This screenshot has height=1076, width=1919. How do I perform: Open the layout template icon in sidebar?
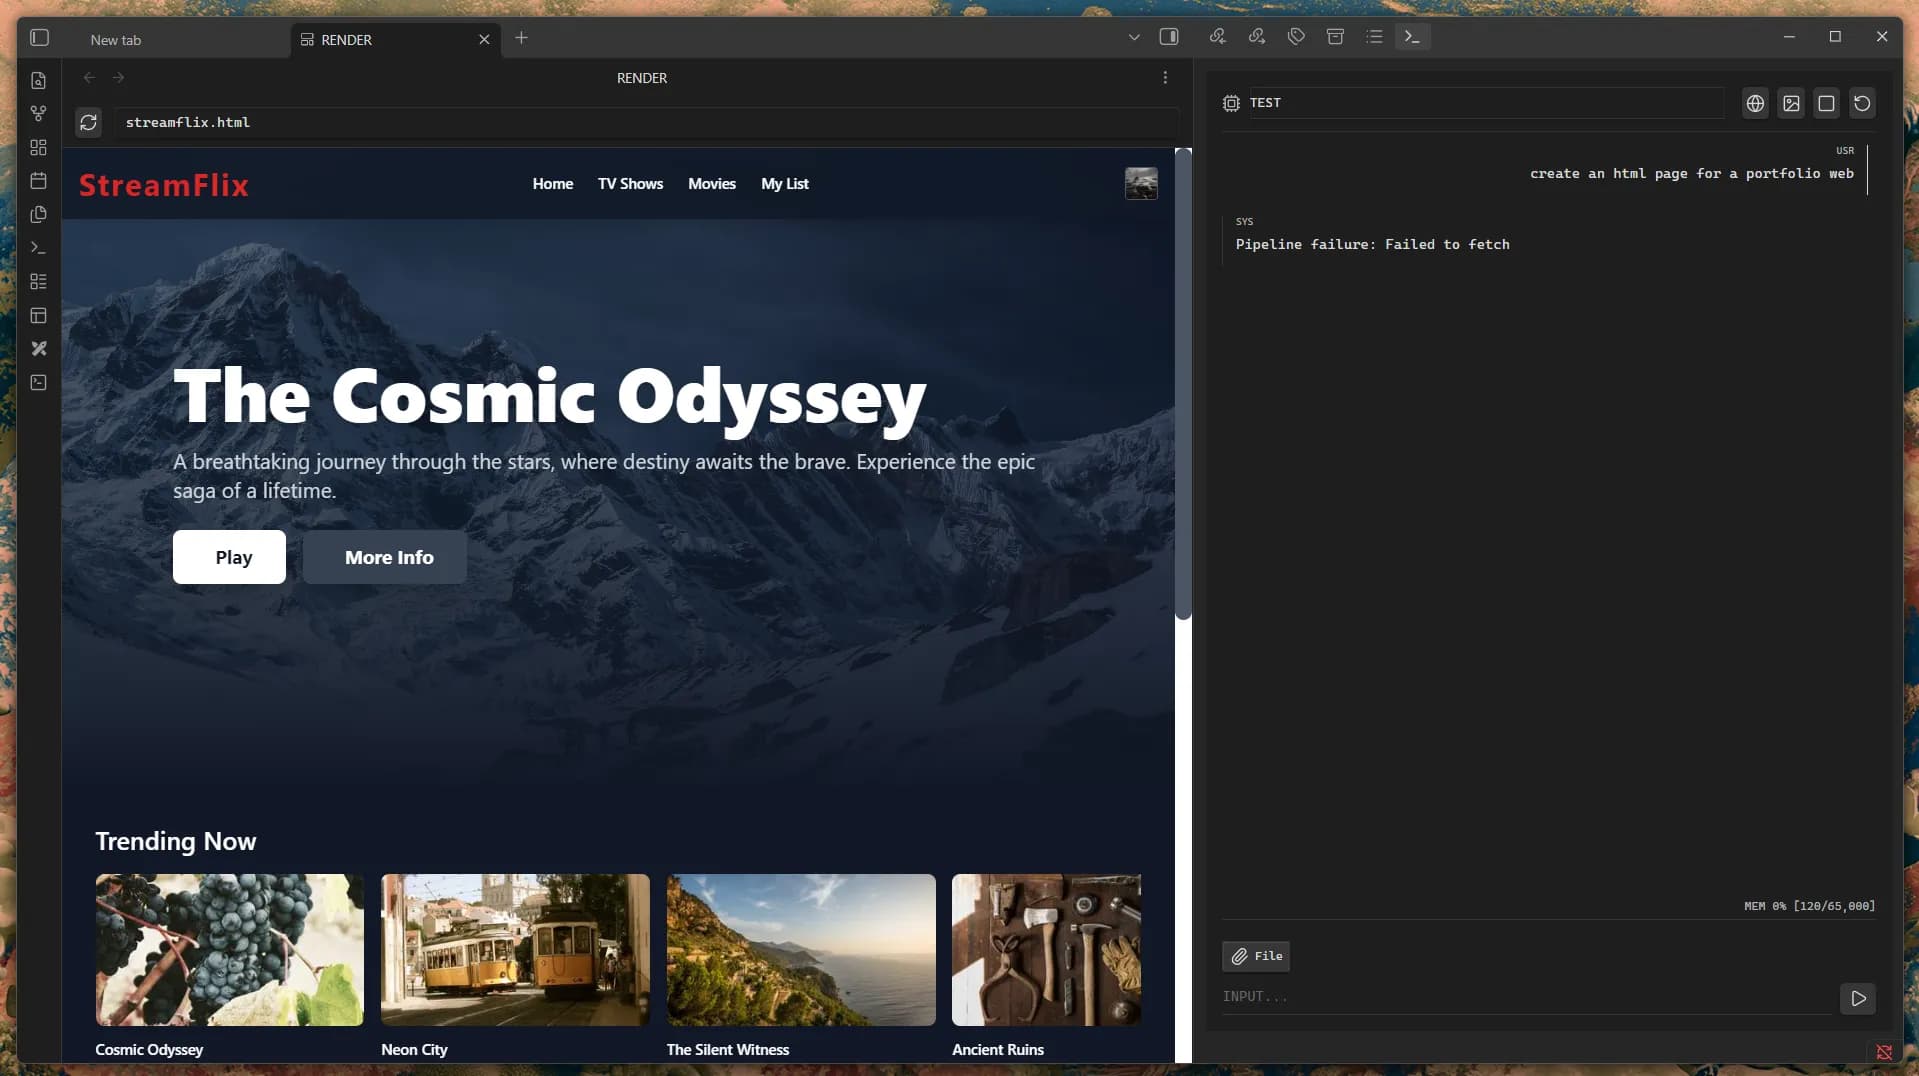[39, 315]
